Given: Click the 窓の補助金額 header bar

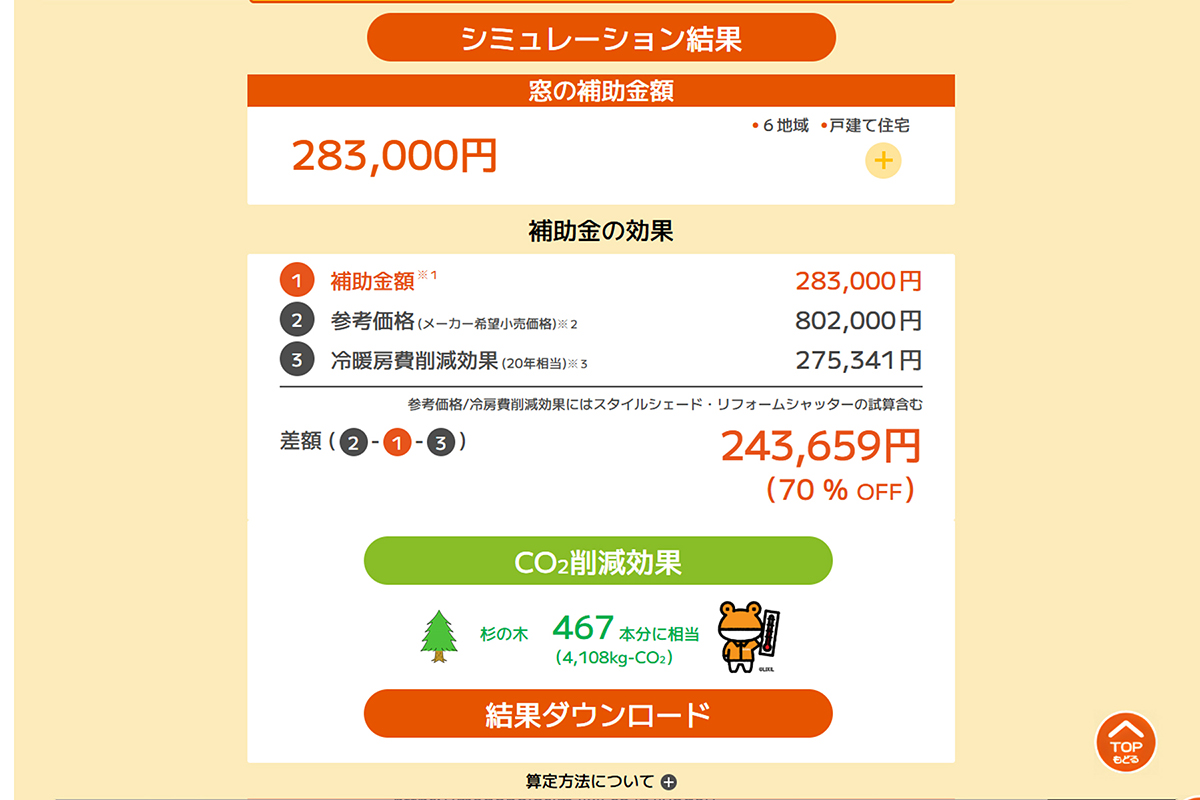Looking at the screenshot, I should [600, 89].
